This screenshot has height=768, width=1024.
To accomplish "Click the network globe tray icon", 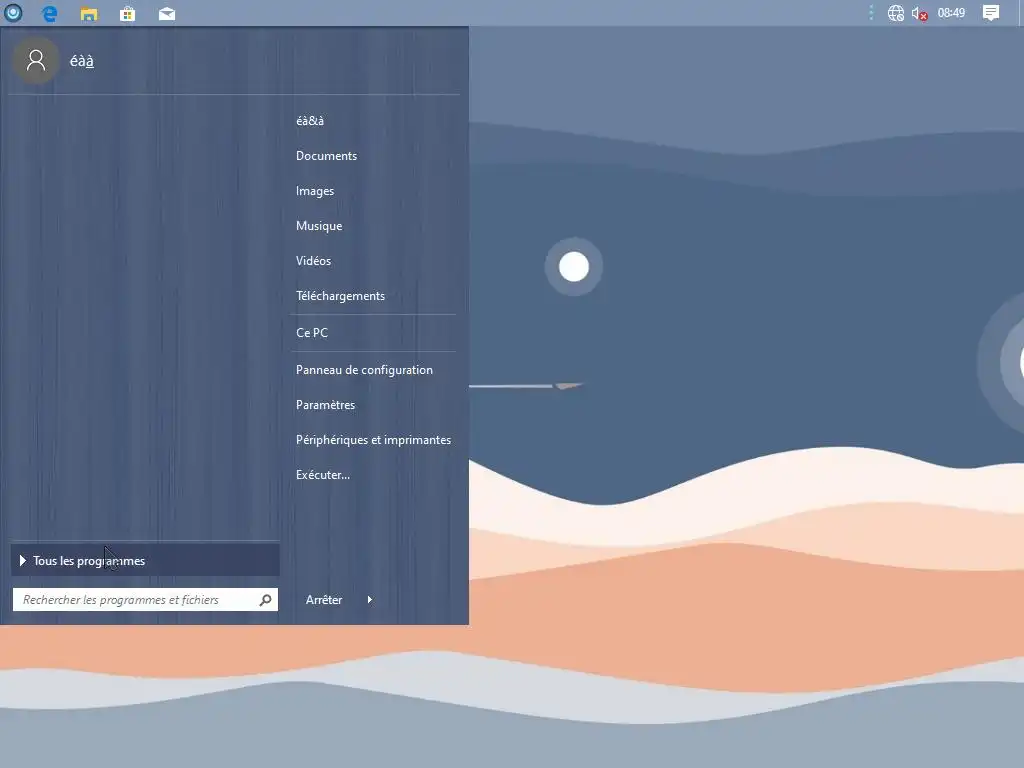I will click(895, 13).
